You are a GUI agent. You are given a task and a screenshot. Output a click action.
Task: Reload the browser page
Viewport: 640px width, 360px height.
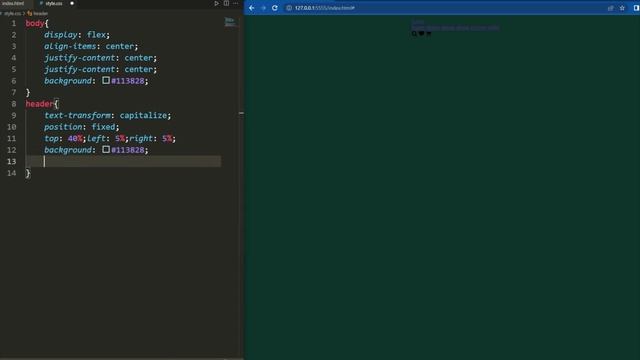(x=275, y=8)
